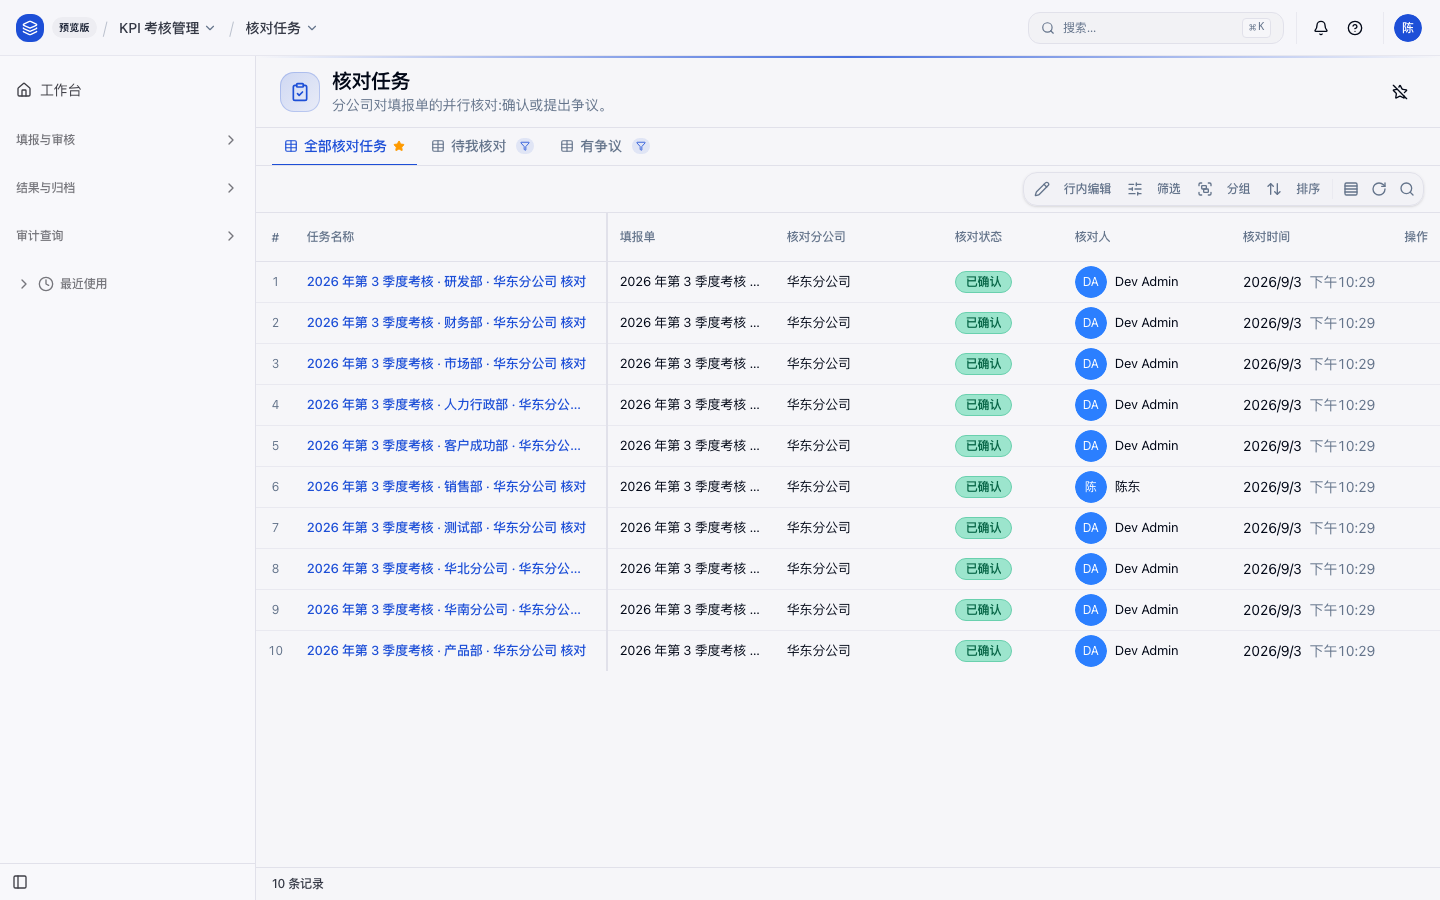This screenshot has height=900, width=1440.
Task: Click the star on 全部核对任务 tab
Action: pos(399,146)
